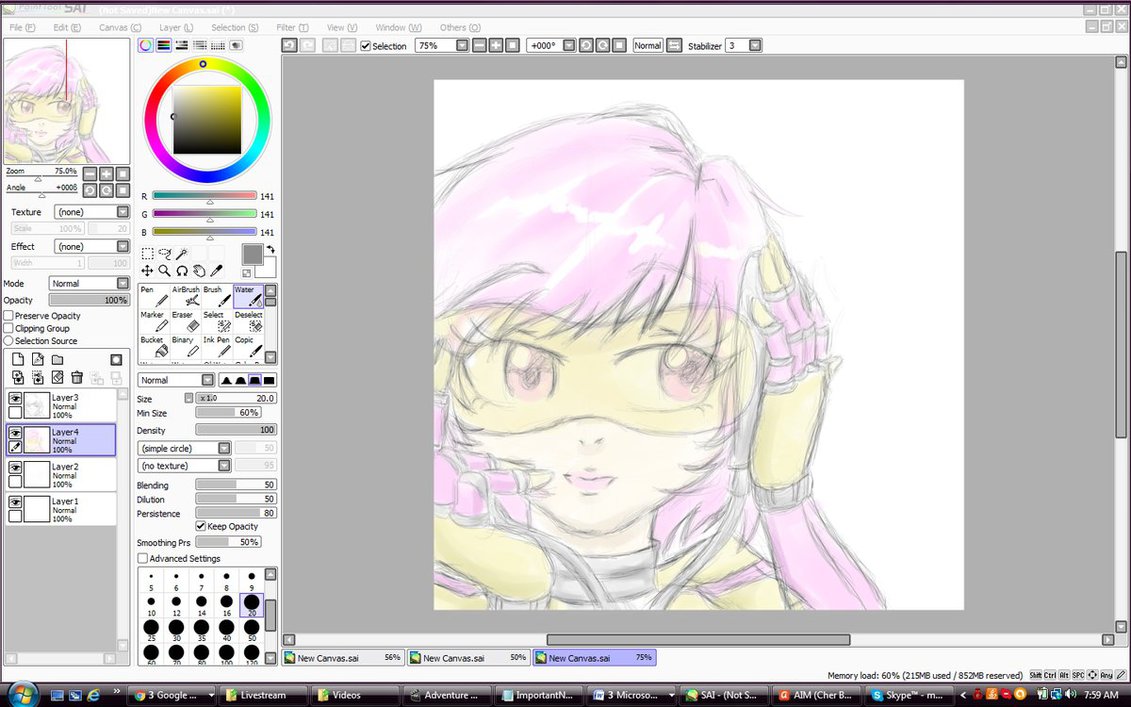Uncheck the Keep Opacity checkbox
Screen dimensions: 1131x707
(201, 527)
